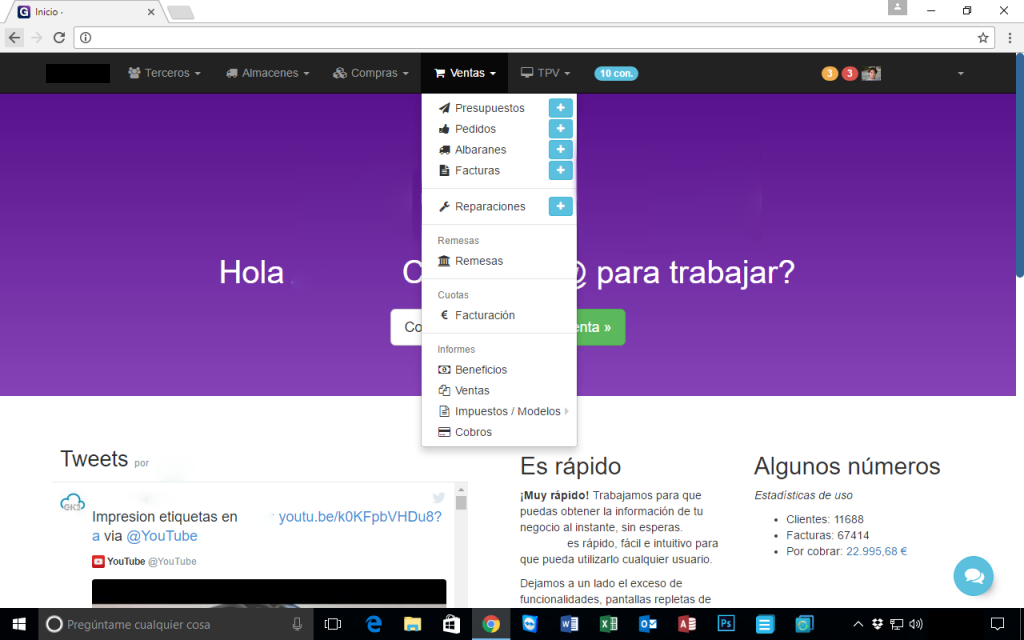The width and height of the screenshot is (1024, 640).
Task: Open the Almacenes dropdown
Action: [x=267, y=73]
